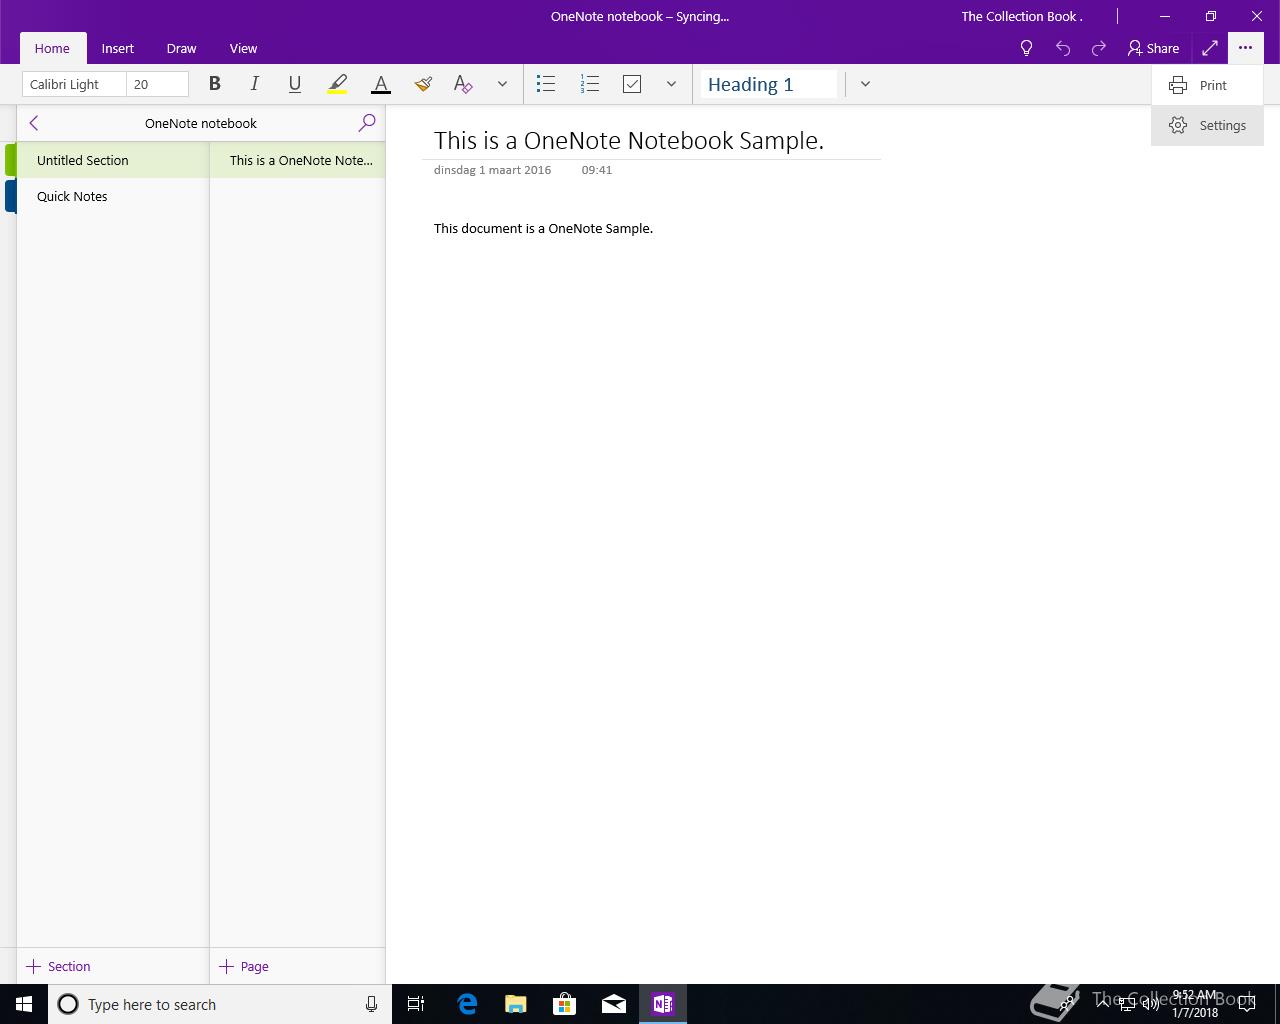Click the three-dot more options button
The image size is (1280, 1024).
(x=1245, y=48)
